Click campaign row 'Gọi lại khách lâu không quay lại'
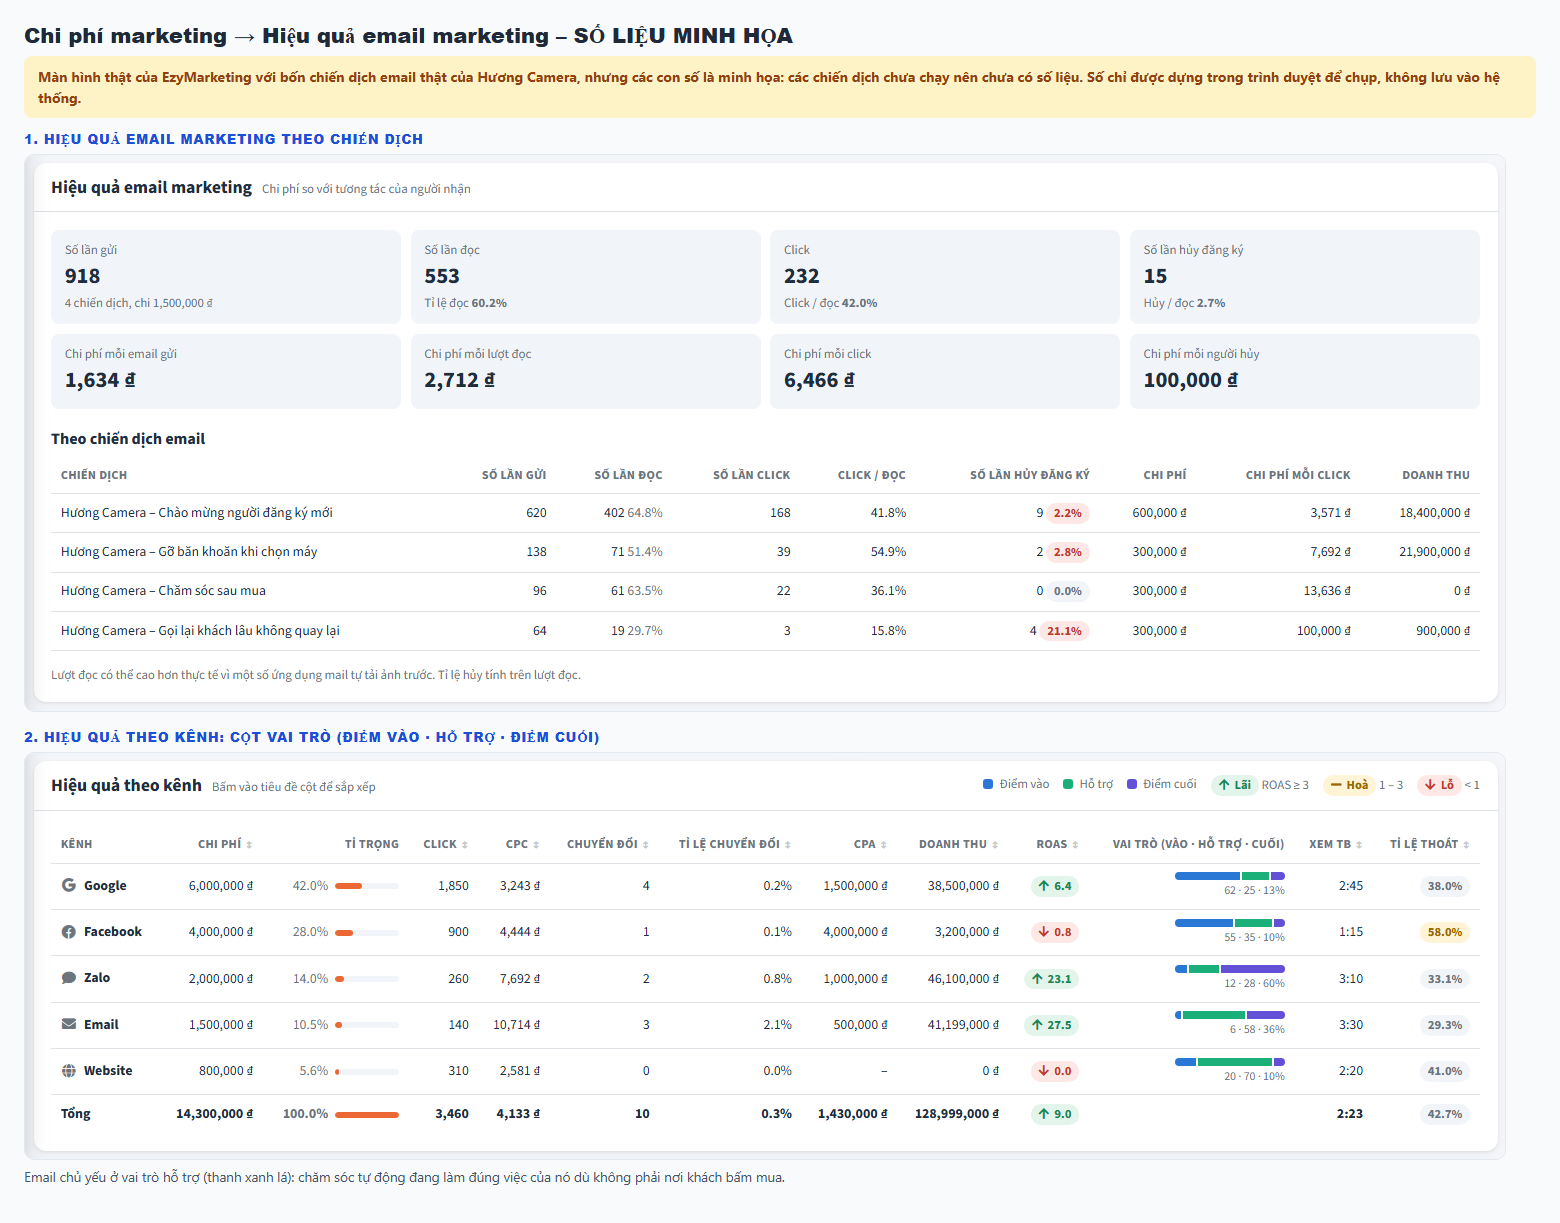This screenshot has height=1223, width=1560. click(765, 631)
